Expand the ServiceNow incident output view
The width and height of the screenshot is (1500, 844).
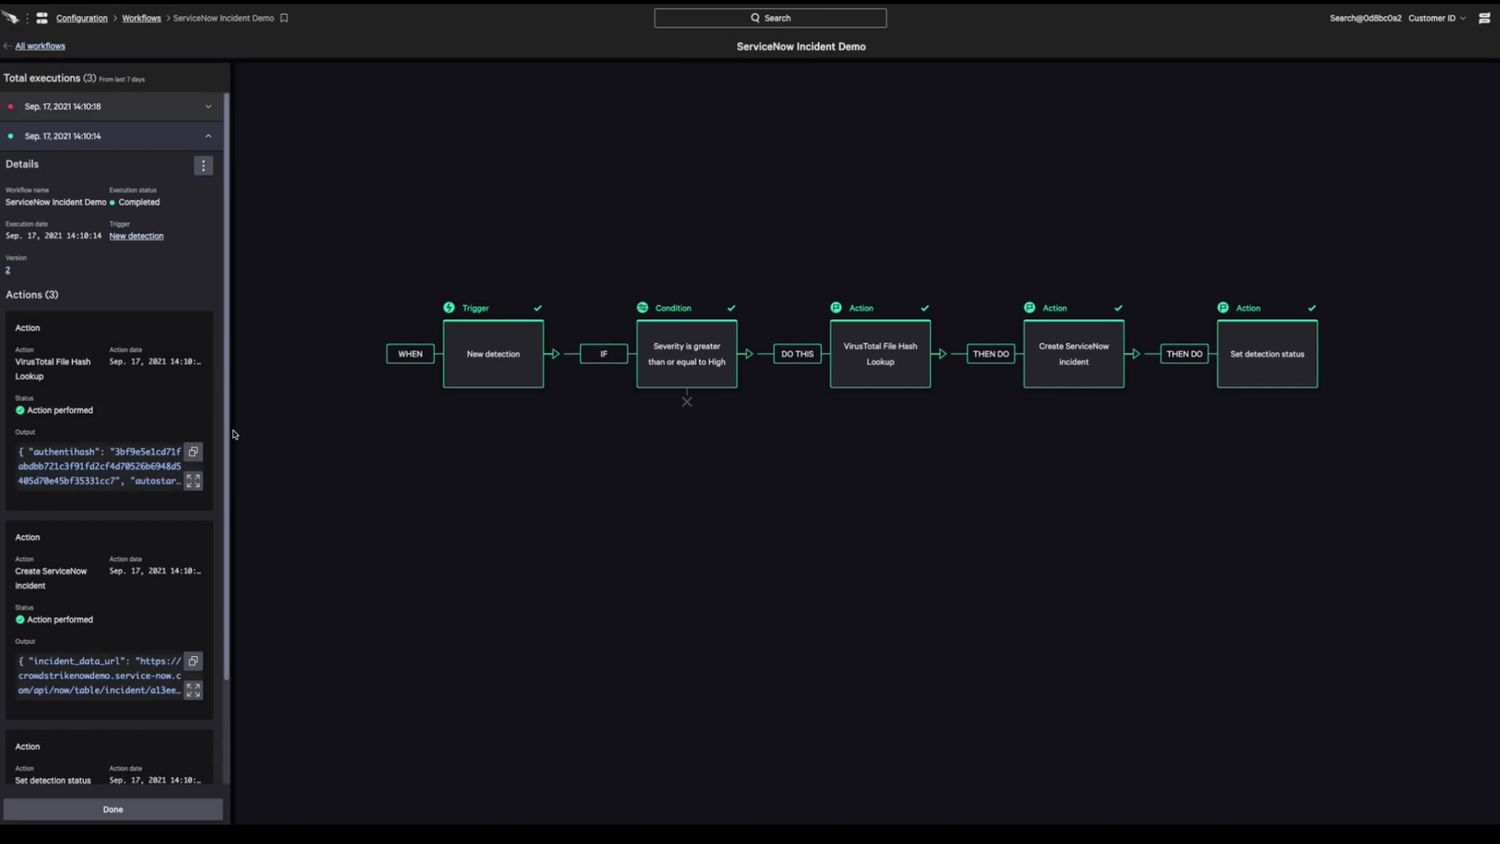click(x=193, y=690)
